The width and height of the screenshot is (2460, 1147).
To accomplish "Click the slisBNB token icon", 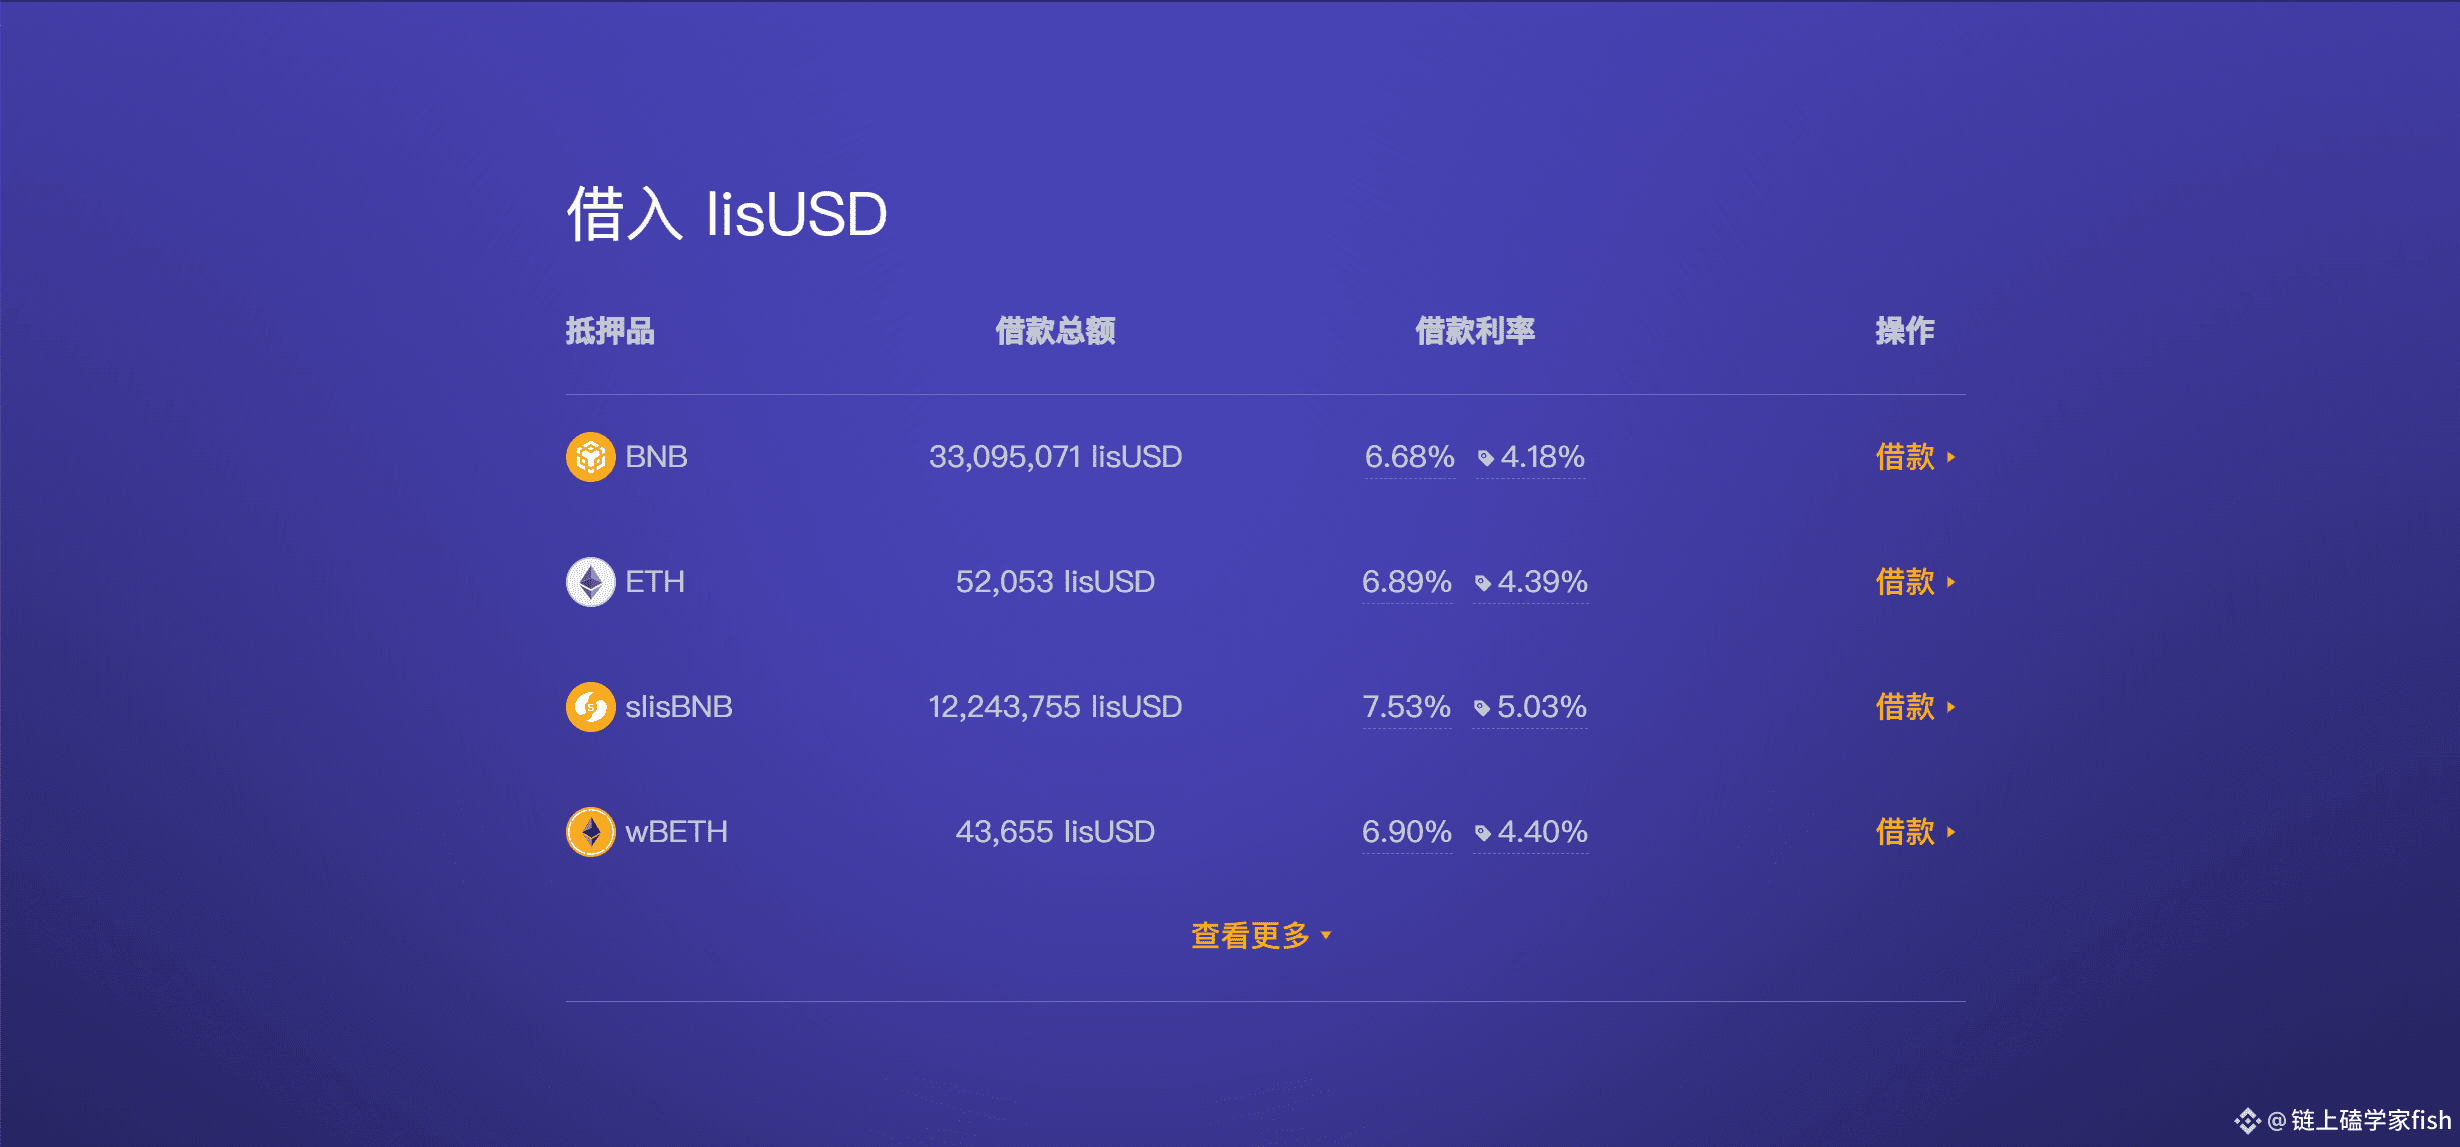I will (591, 707).
